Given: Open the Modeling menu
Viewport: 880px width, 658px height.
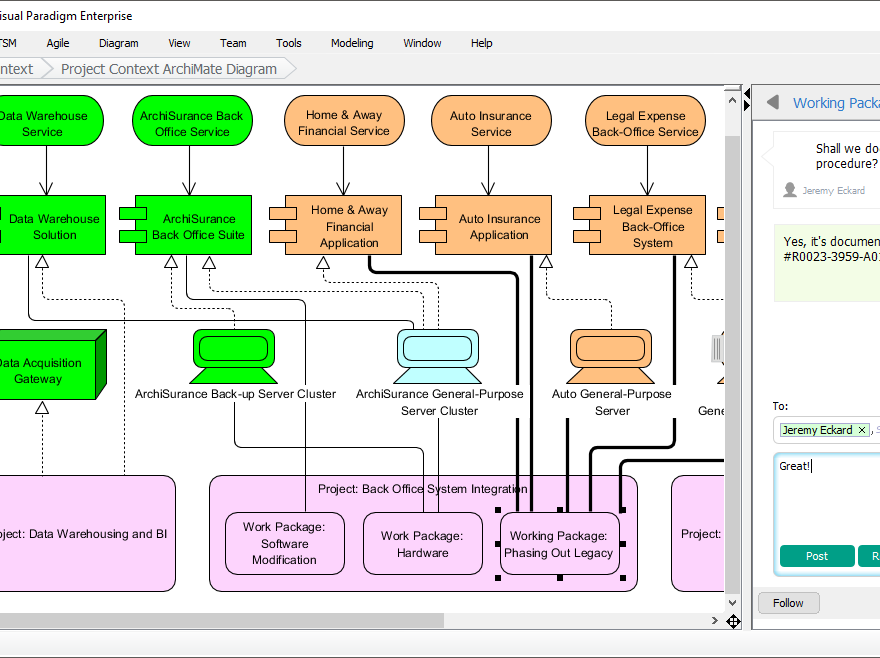Looking at the screenshot, I should tap(352, 43).
